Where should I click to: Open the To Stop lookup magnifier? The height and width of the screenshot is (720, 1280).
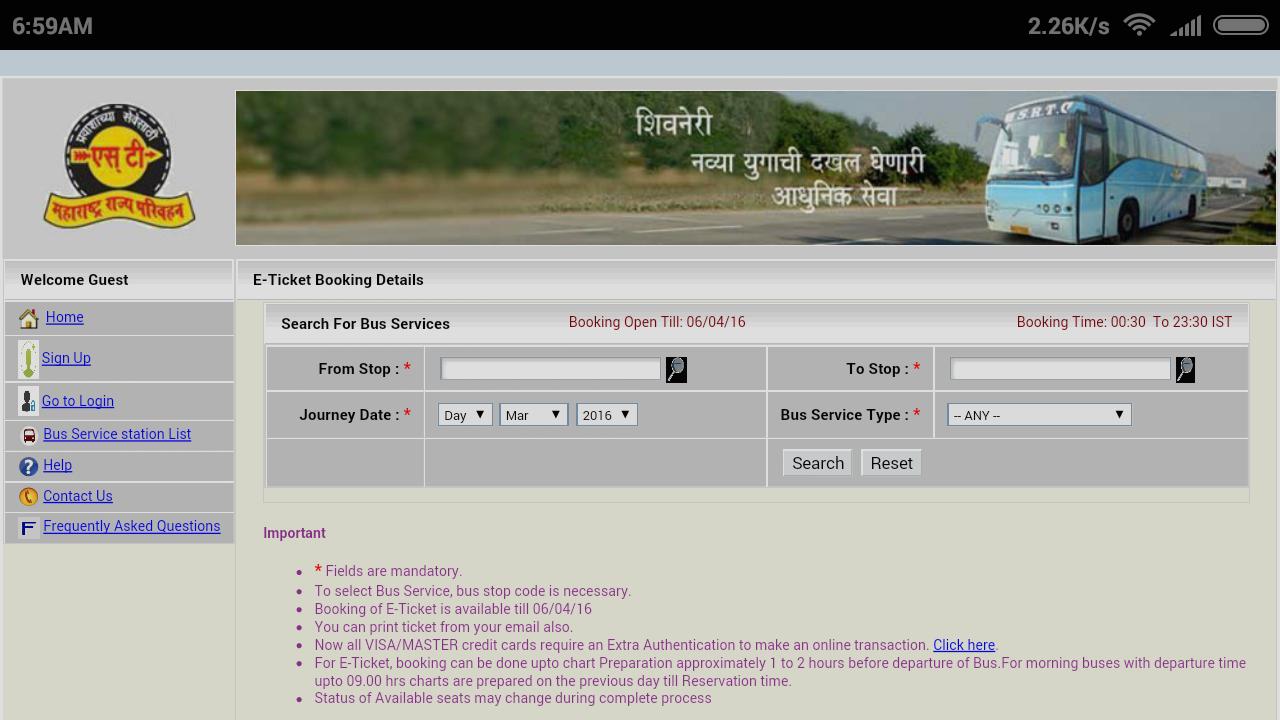click(1186, 369)
